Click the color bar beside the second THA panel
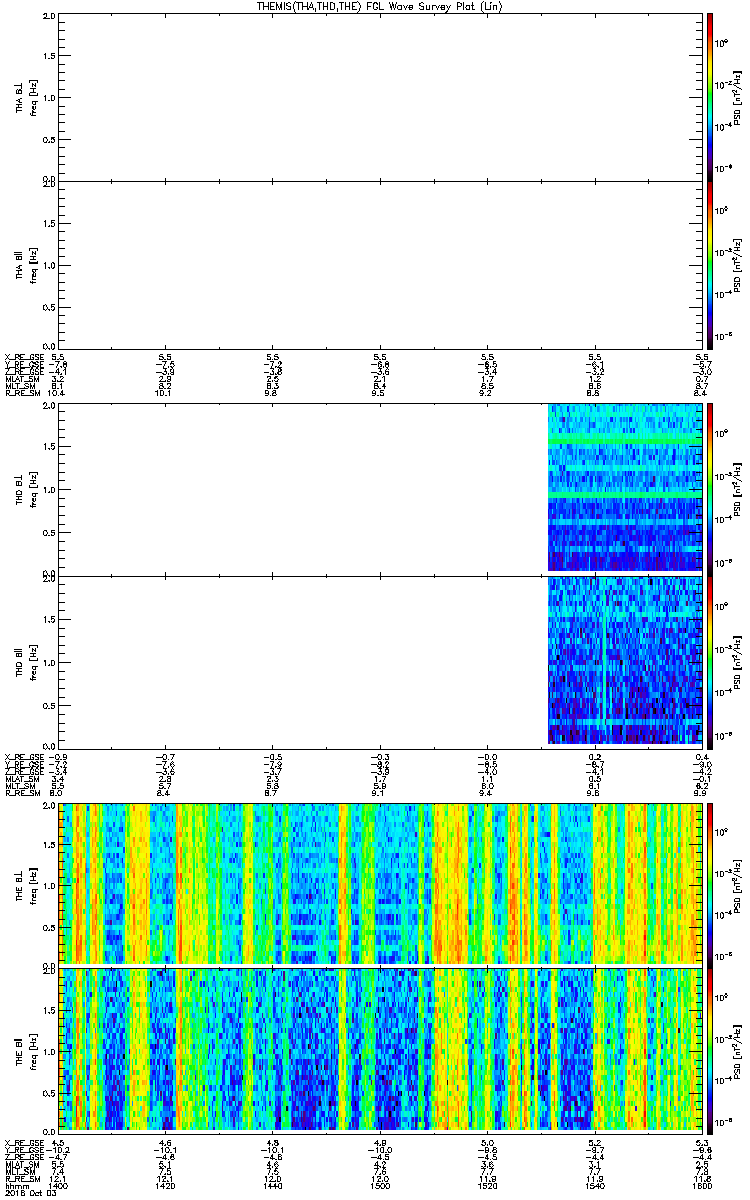Screen dimensions: 750x1200 click(710, 263)
